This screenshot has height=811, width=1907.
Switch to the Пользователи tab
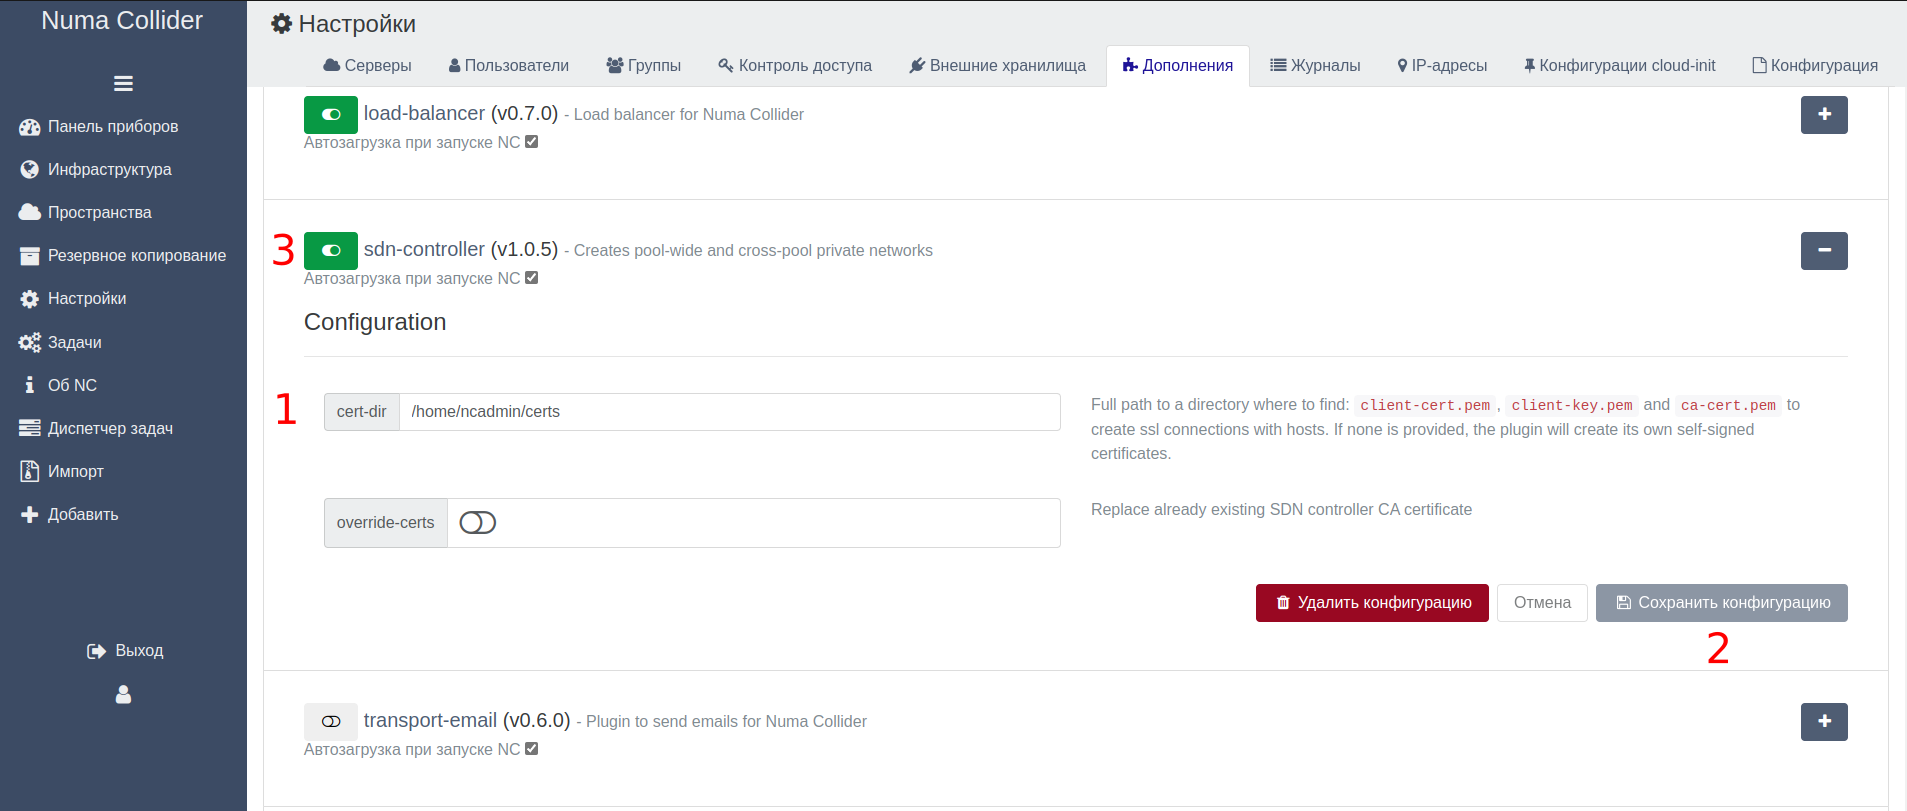pos(509,65)
